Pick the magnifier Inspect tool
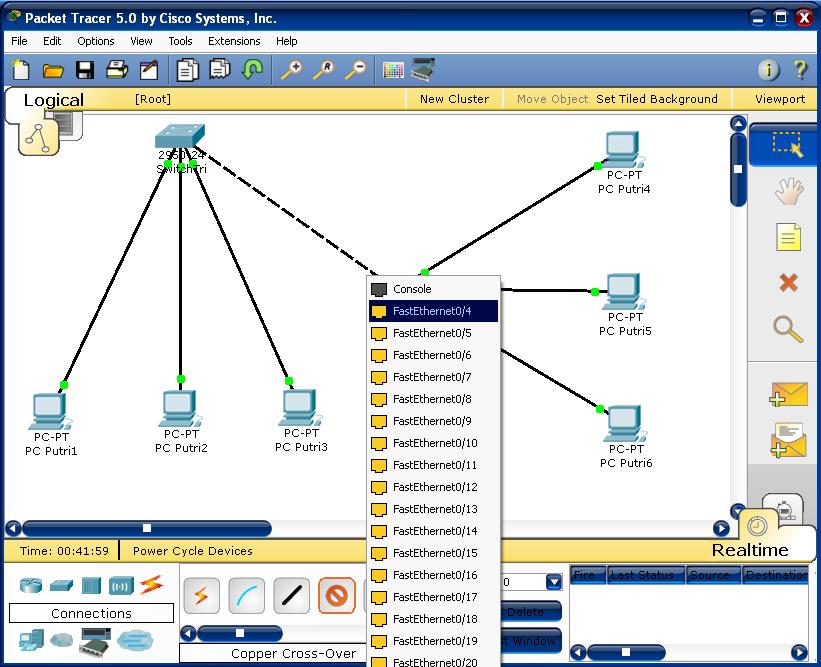Screen dimensions: 821x667 [789, 329]
